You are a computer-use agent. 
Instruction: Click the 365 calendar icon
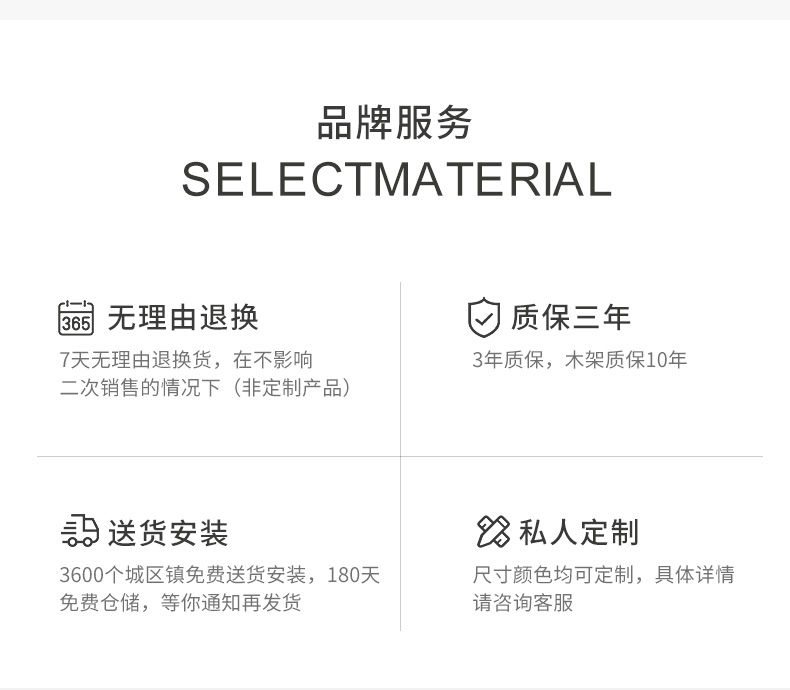(x=76, y=318)
